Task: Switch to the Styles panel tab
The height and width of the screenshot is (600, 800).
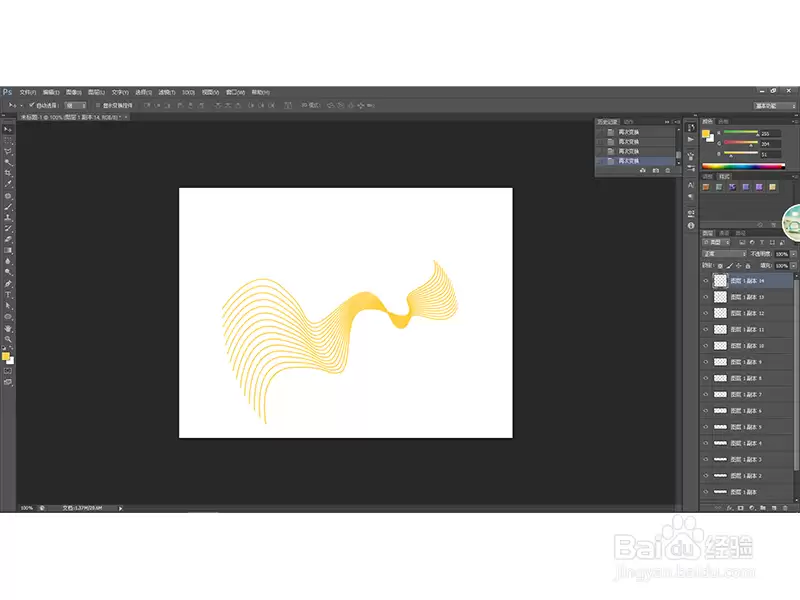Action: point(724,177)
